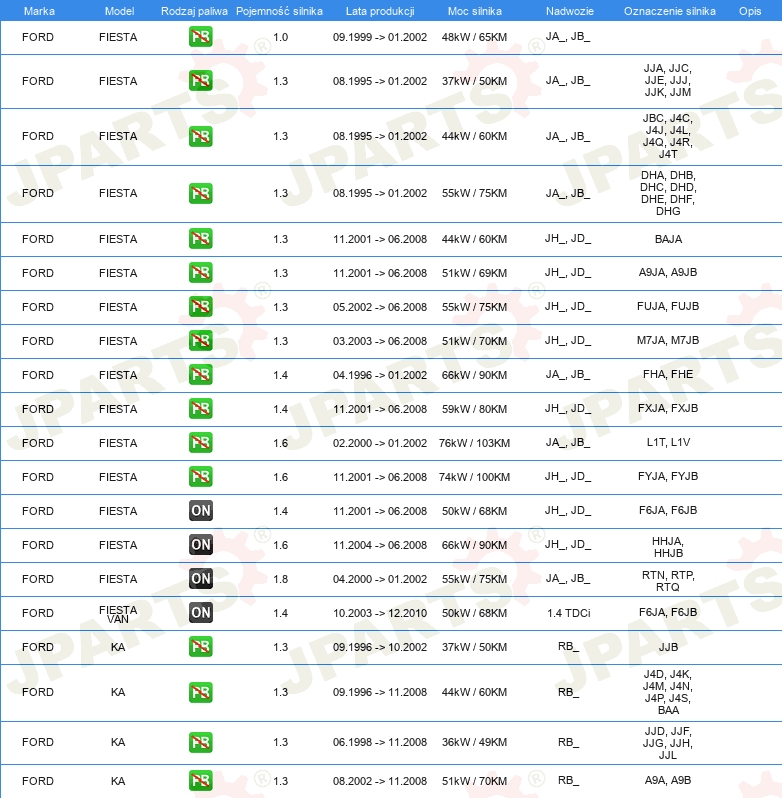Click petrol icon in Fiesta 37kW/50KM row
Viewport: 782px width, 798px height.
click(200, 80)
